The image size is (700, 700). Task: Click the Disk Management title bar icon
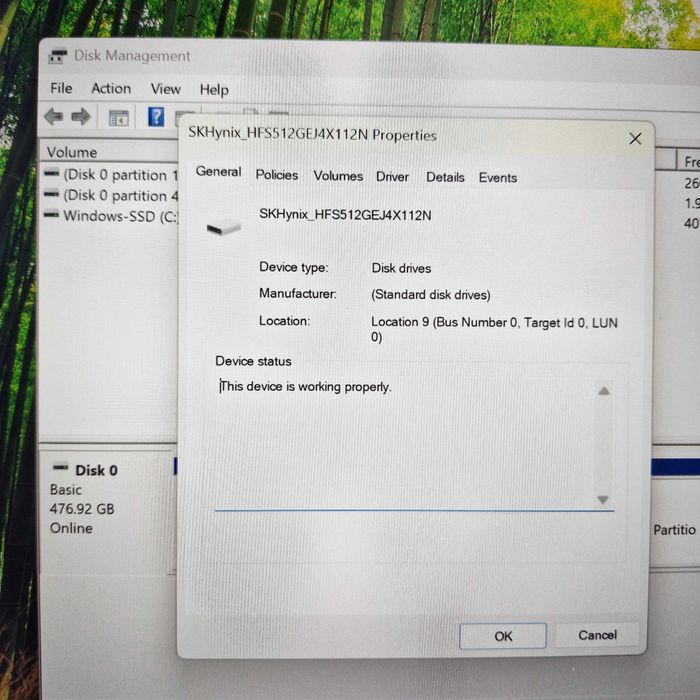(x=58, y=56)
